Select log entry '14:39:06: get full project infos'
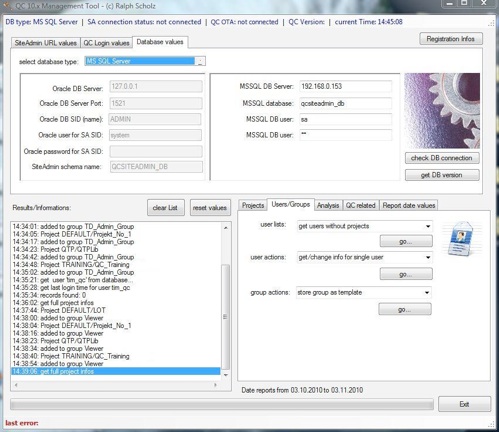This screenshot has height=432, width=499. coord(116,371)
